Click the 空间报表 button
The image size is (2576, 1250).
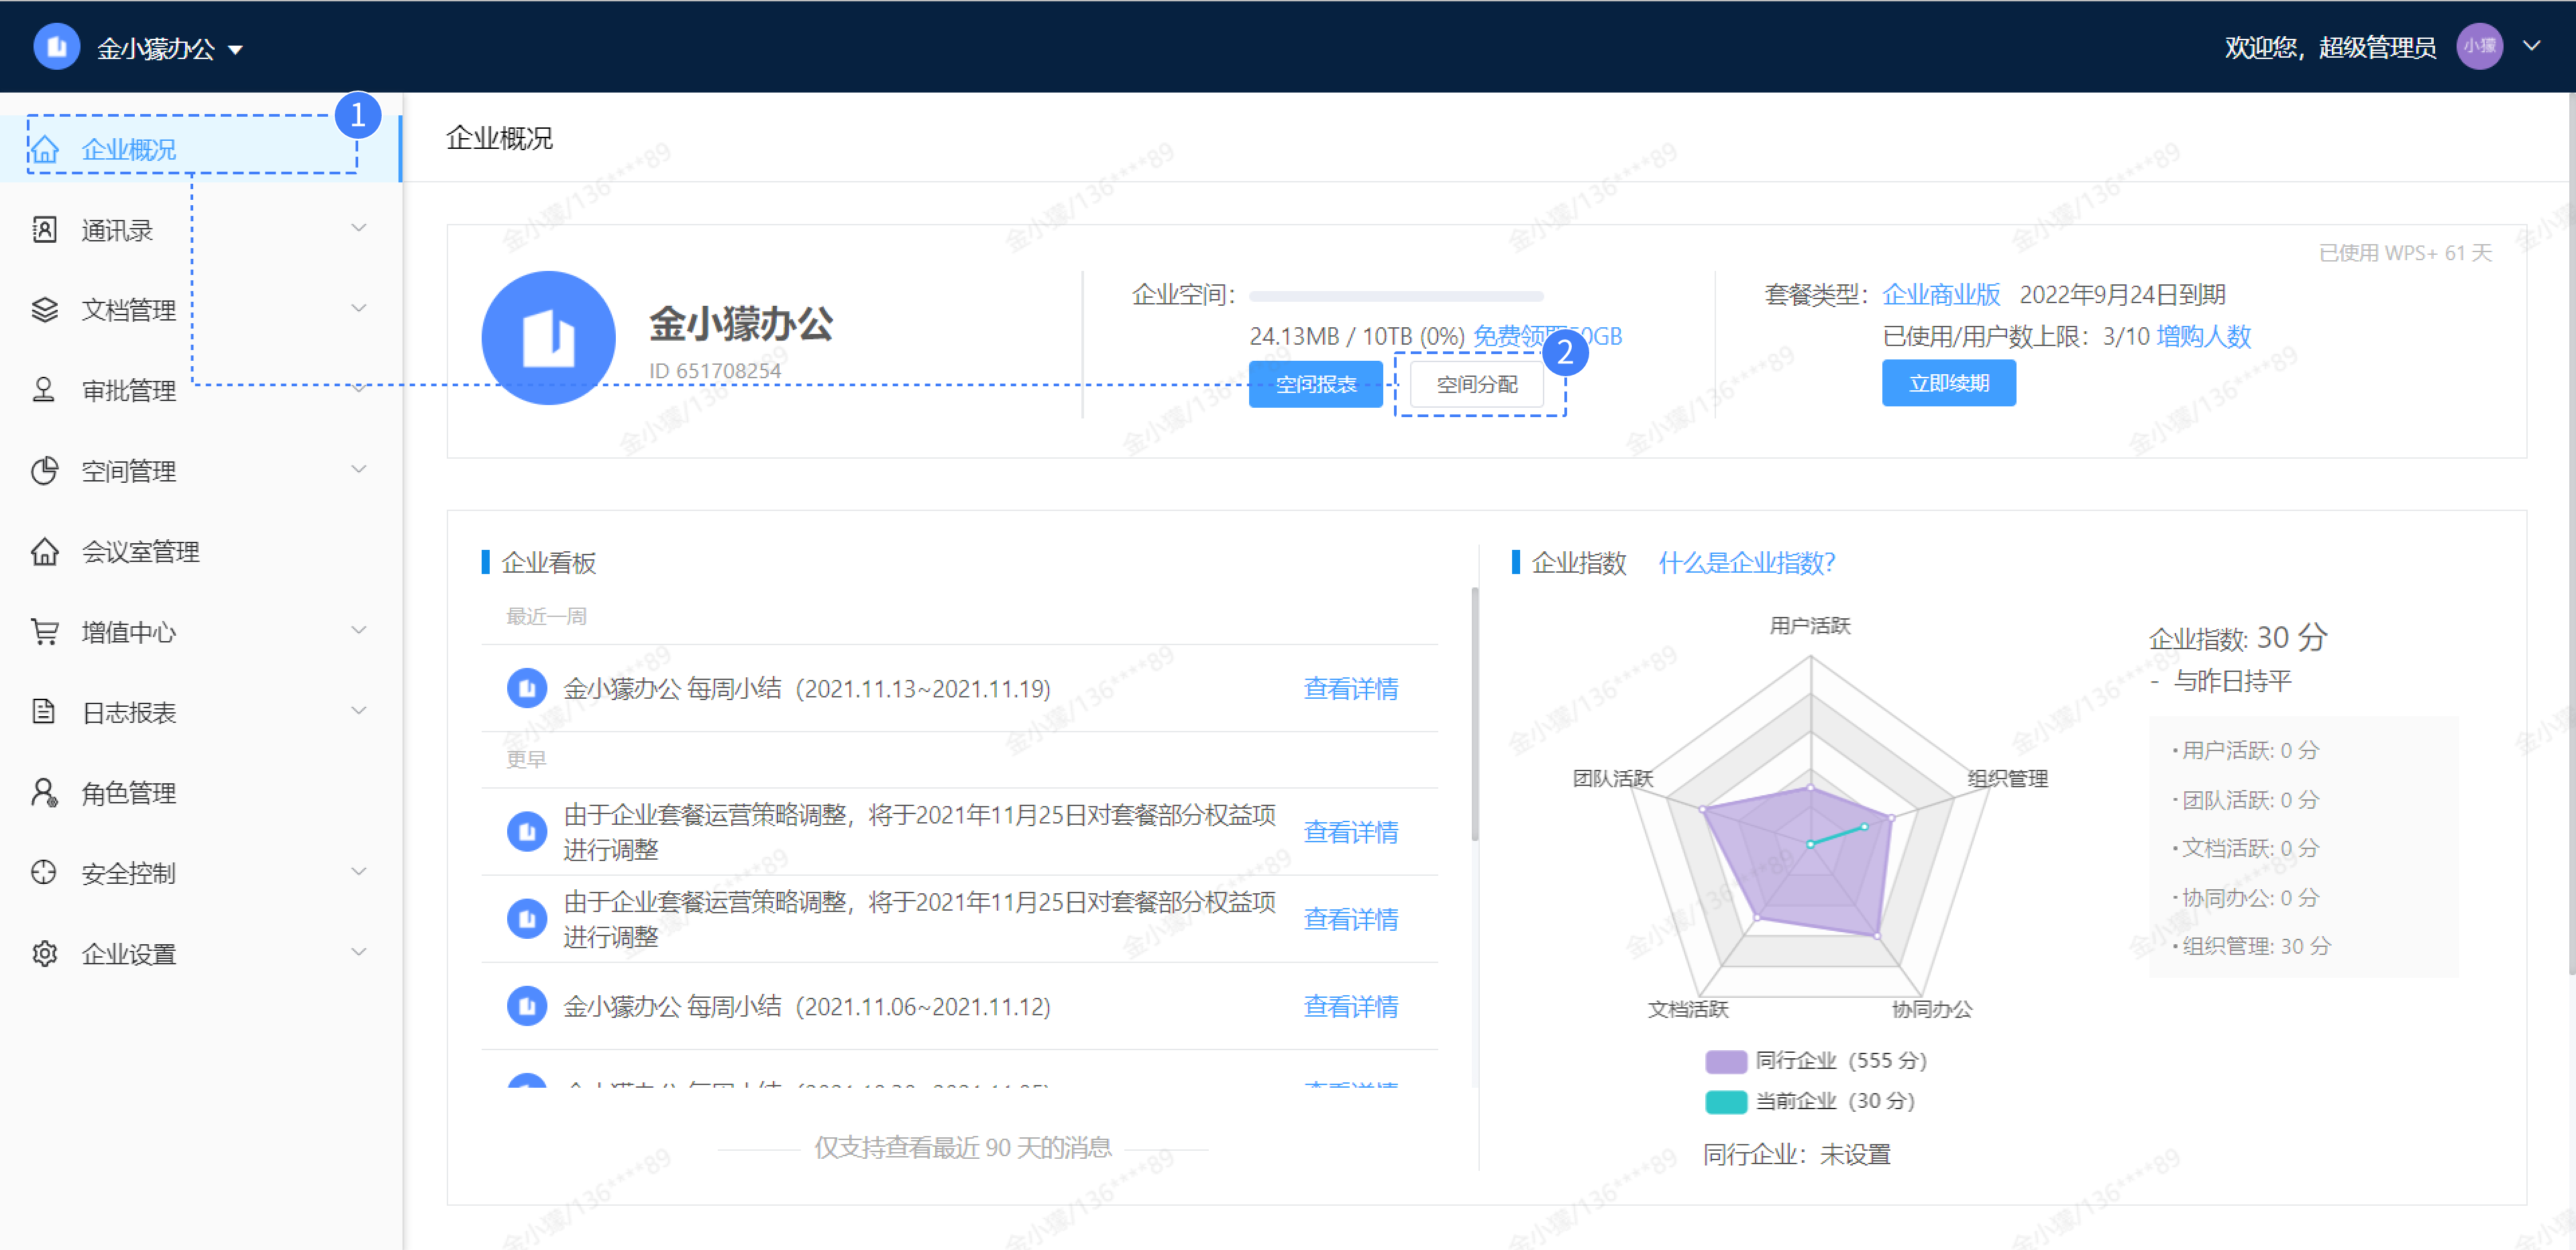click(1315, 384)
